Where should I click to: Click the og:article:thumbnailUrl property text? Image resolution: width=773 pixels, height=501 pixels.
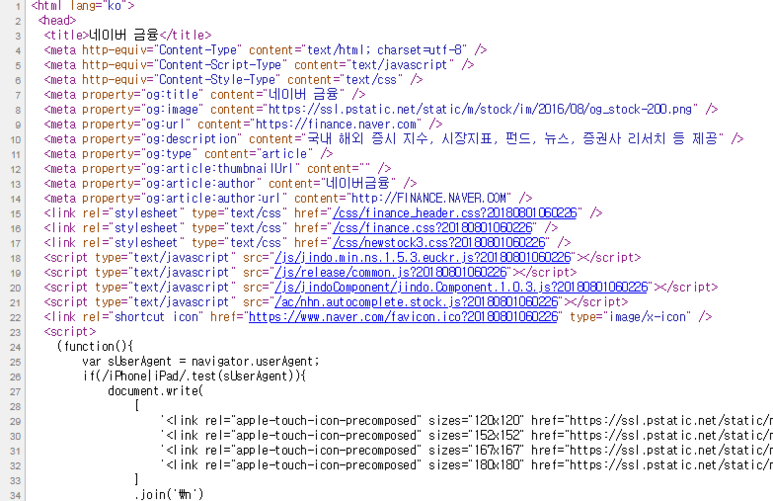pyautogui.click(x=223, y=169)
